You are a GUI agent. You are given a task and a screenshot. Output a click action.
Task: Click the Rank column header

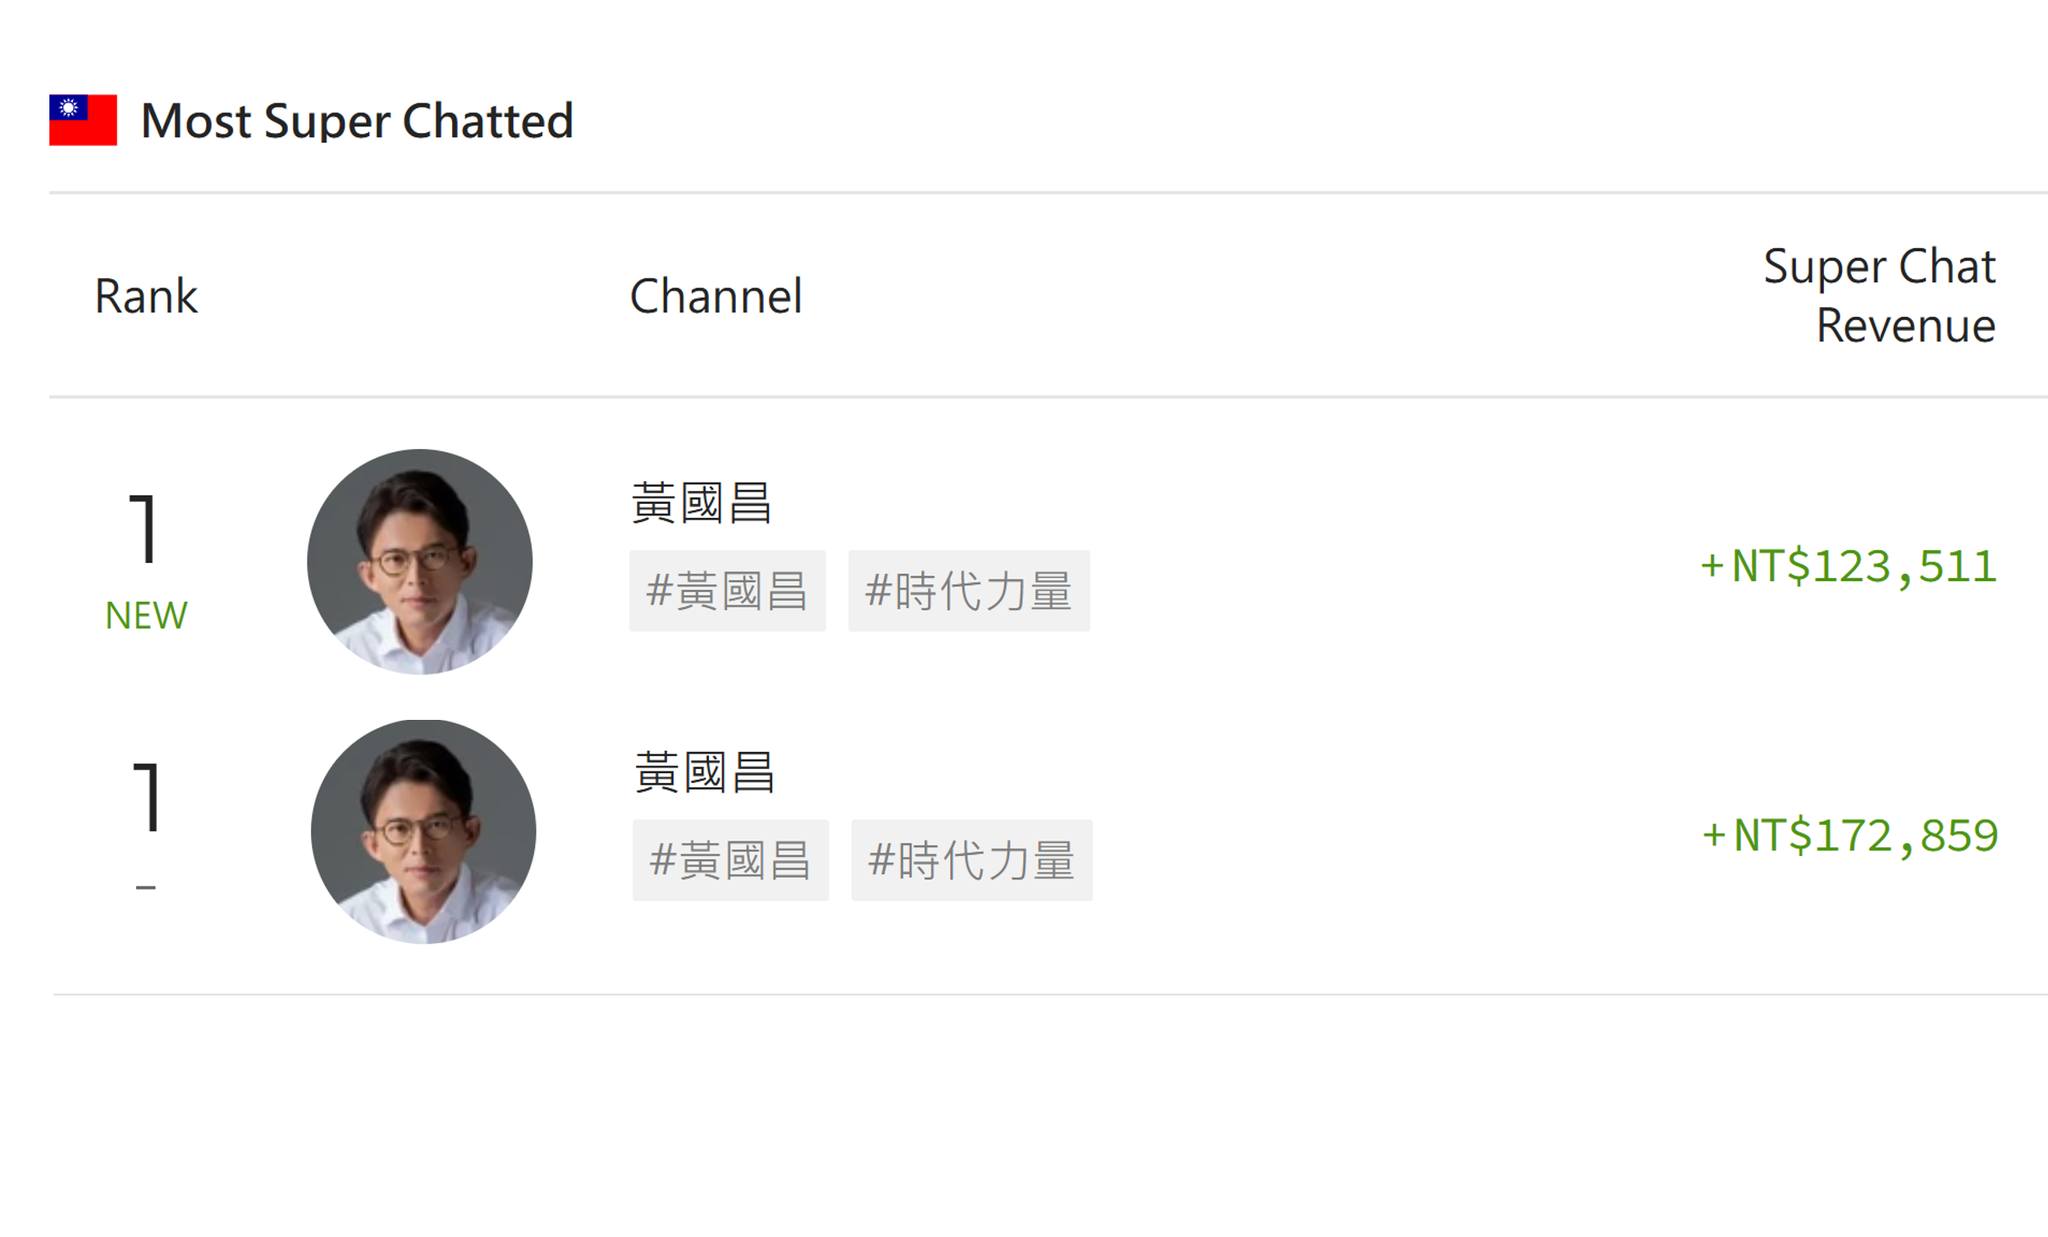click(x=146, y=296)
